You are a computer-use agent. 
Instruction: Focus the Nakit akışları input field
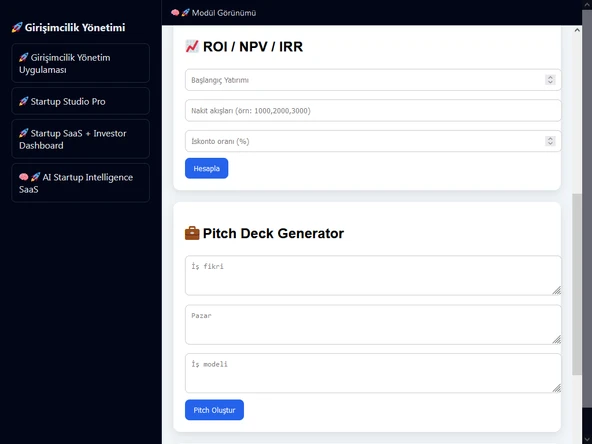click(373, 111)
